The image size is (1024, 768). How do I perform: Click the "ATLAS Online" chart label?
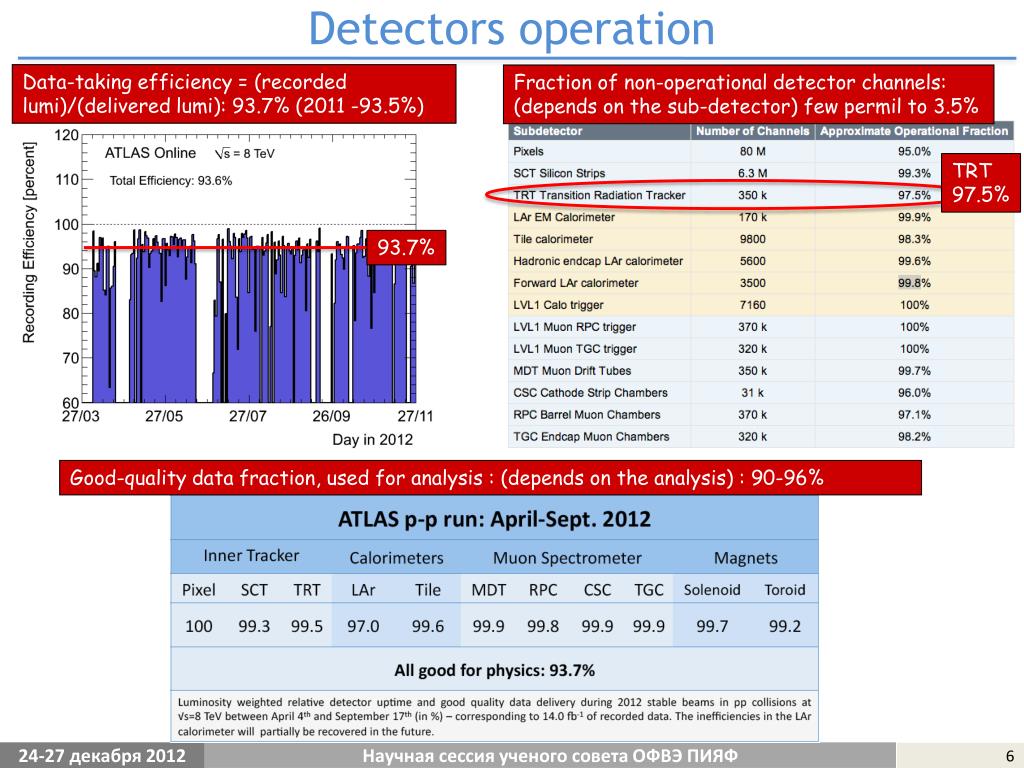[x=150, y=153]
